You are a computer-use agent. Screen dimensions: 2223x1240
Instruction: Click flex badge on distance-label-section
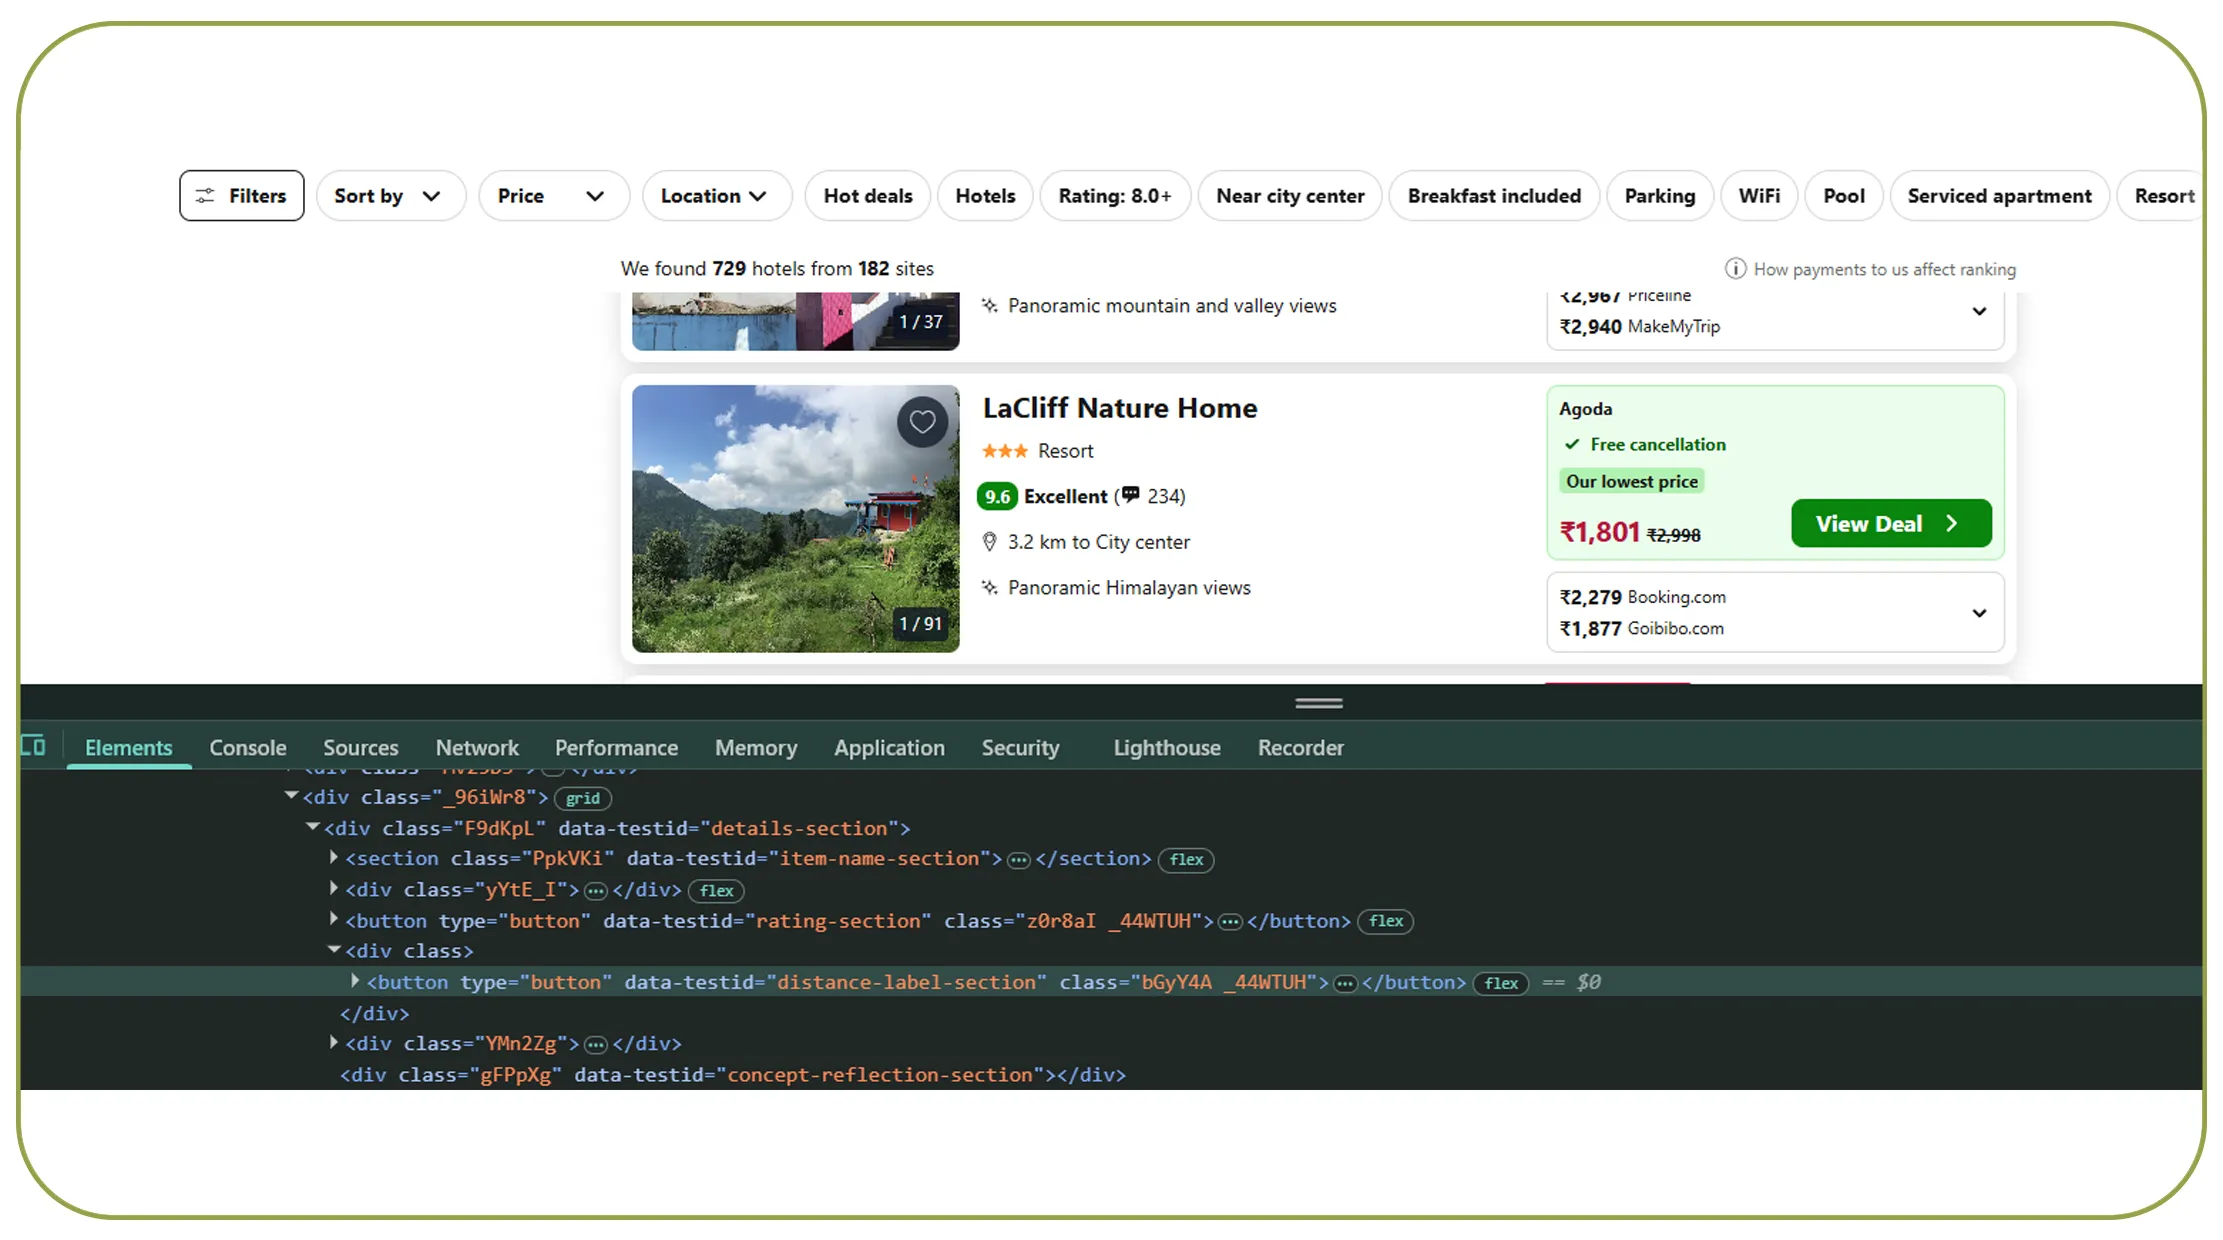pyautogui.click(x=1501, y=983)
